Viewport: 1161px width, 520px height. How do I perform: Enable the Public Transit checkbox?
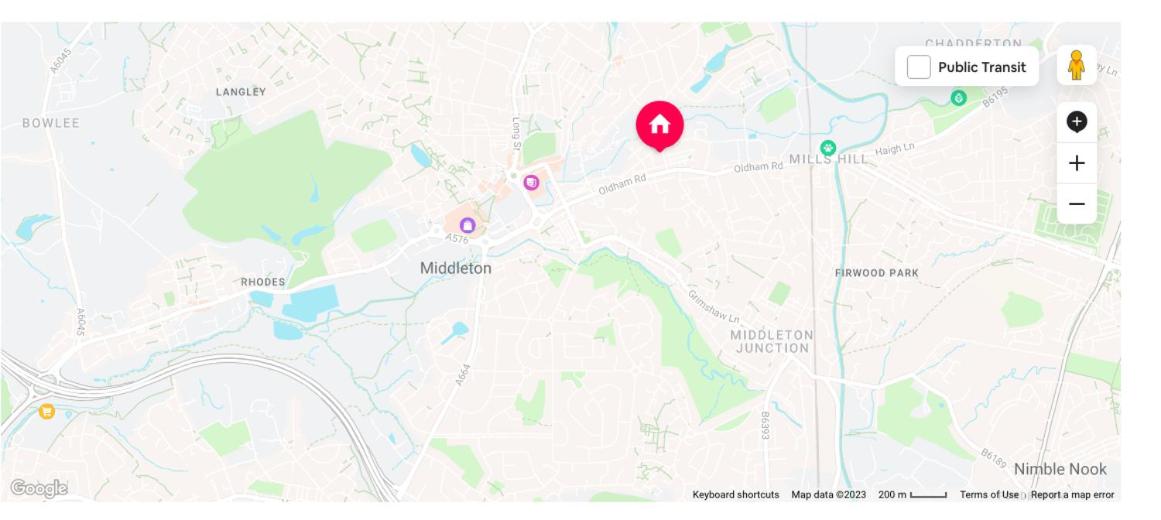coord(918,67)
